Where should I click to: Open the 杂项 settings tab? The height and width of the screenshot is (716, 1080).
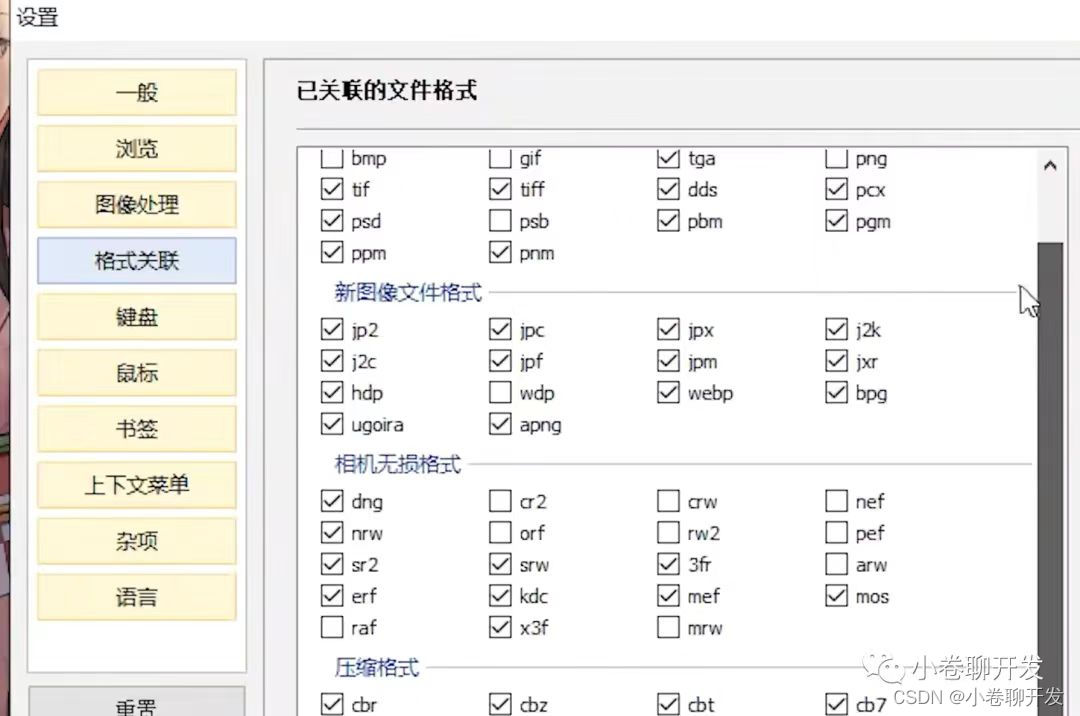coord(136,541)
